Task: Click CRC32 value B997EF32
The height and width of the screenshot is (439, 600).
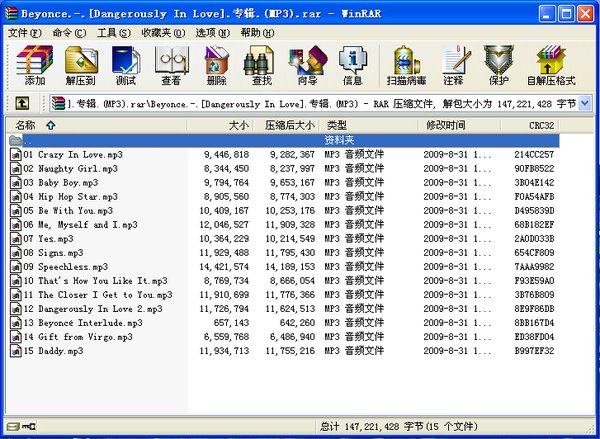Action: pos(534,351)
